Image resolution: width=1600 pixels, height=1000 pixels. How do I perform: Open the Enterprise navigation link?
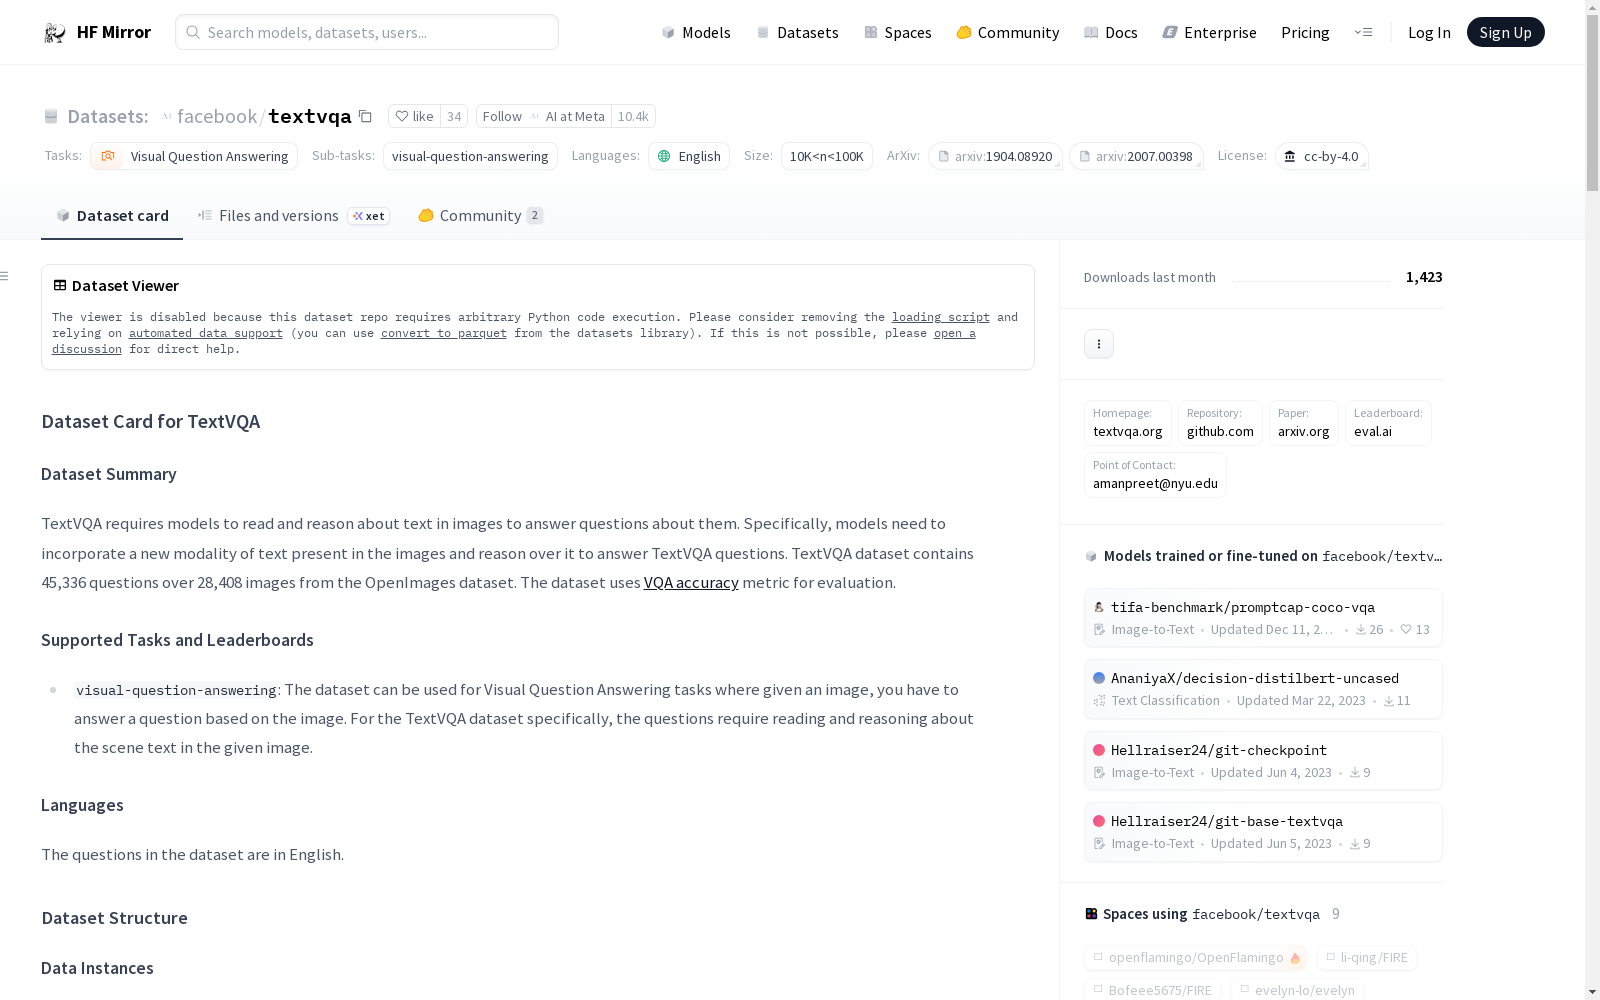click(x=1209, y=32)
